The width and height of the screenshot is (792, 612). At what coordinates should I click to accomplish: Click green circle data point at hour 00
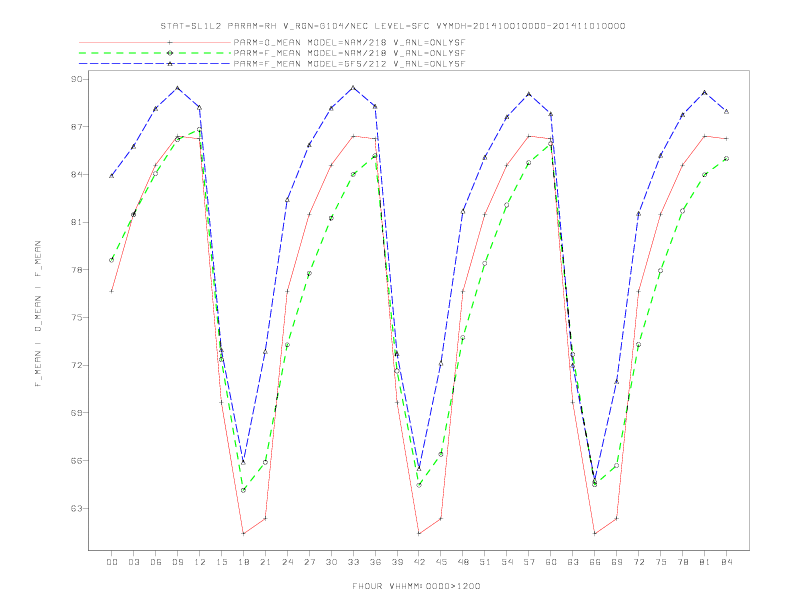[x=112, y=260]
